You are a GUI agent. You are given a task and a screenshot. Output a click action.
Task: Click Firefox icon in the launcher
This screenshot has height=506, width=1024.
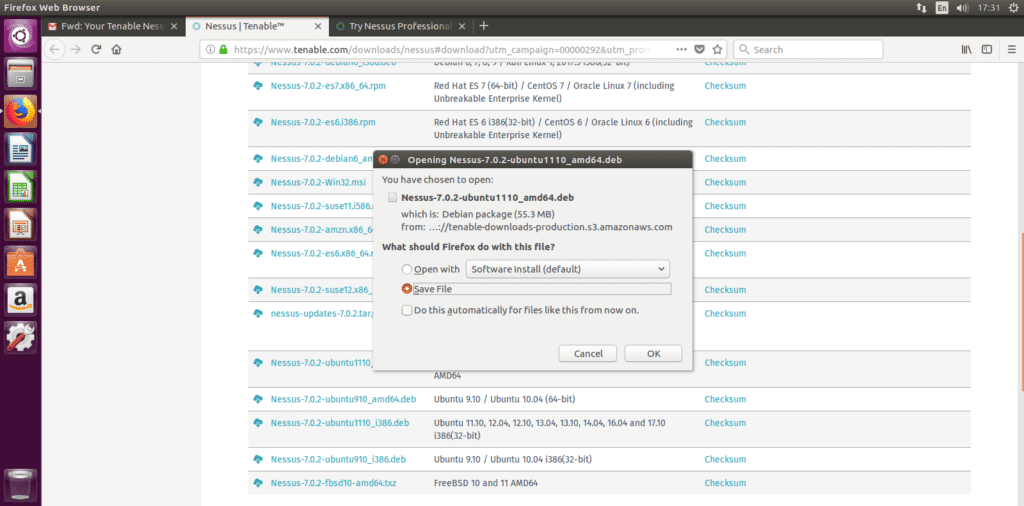pos(21,111)
